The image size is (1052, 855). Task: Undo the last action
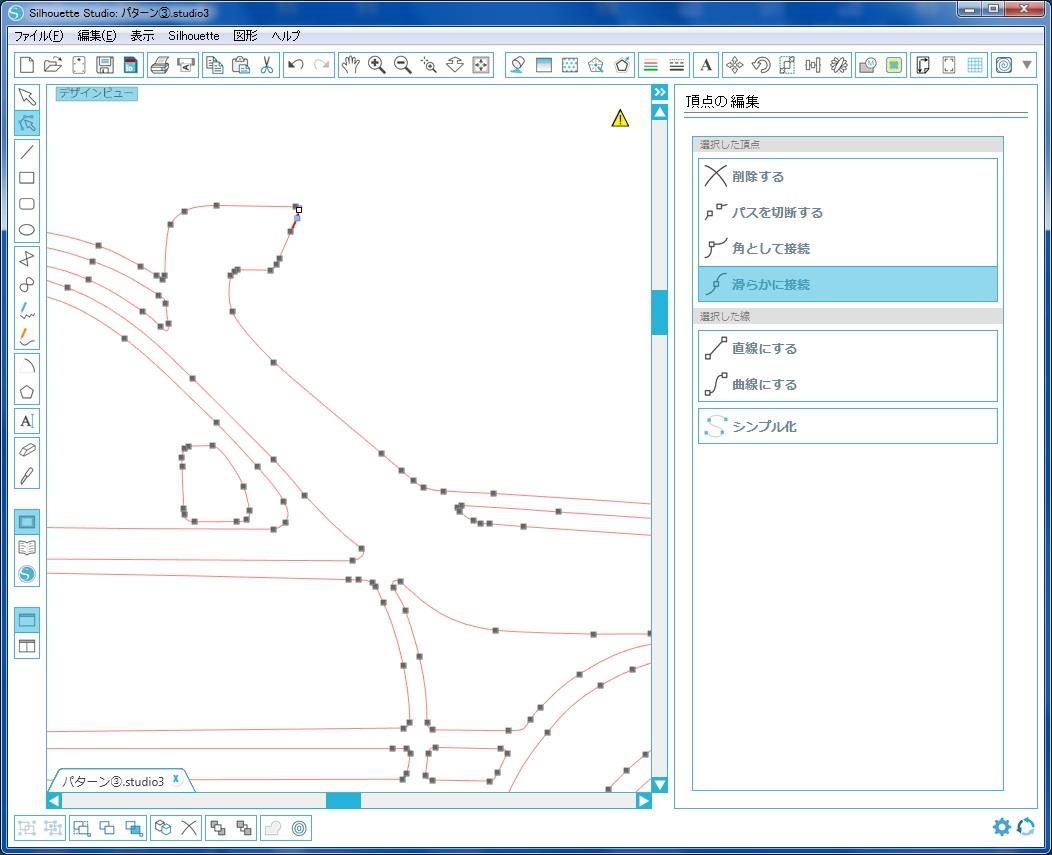click(x=296, y=65)
